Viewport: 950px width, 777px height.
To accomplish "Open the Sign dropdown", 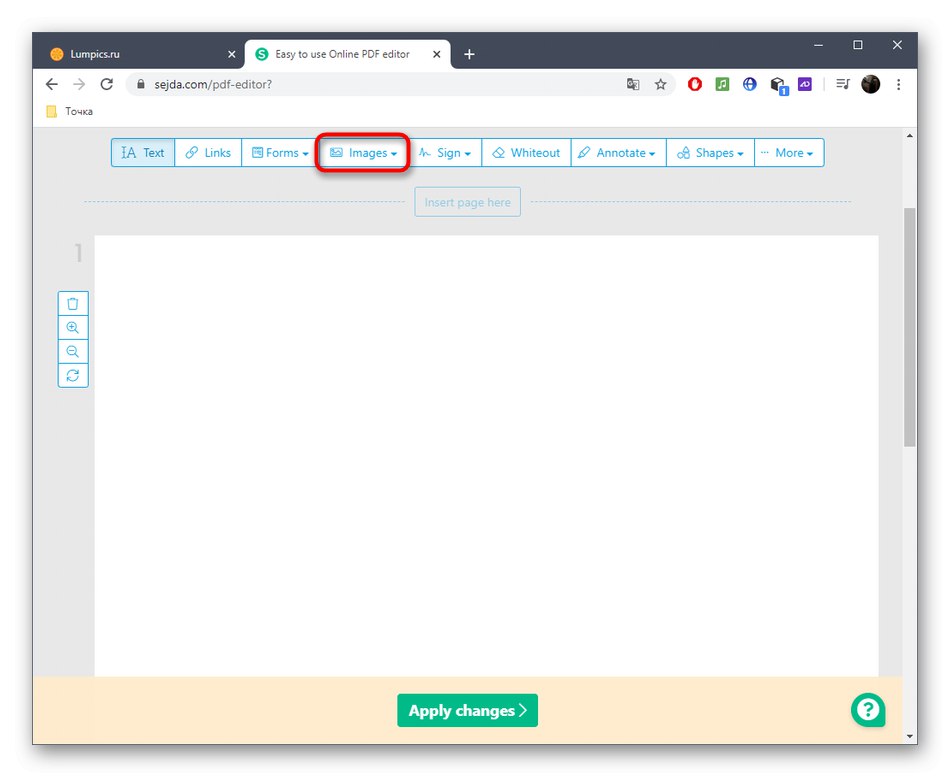I will click(x=446, y=152).
